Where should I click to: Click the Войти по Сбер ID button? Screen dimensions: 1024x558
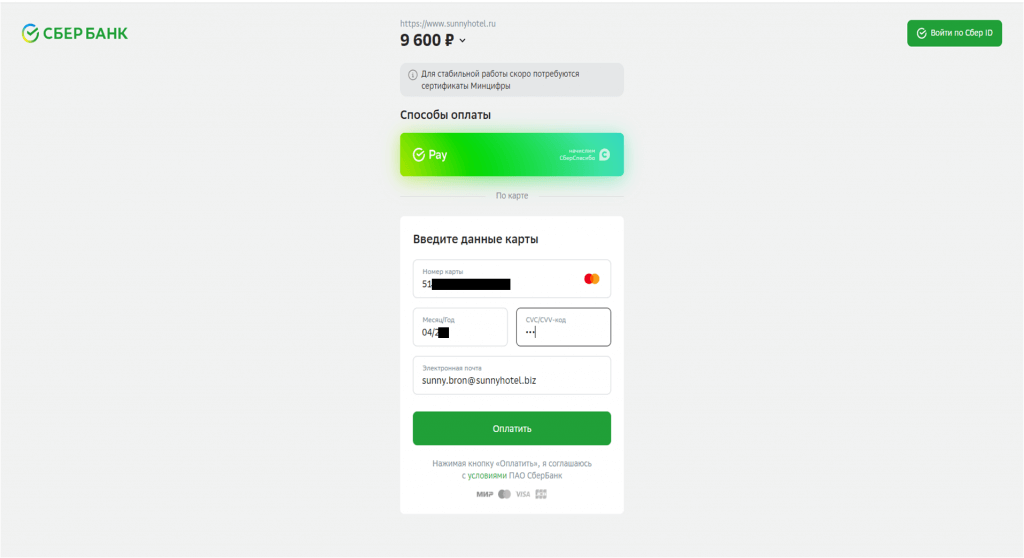tap(954, 33)
